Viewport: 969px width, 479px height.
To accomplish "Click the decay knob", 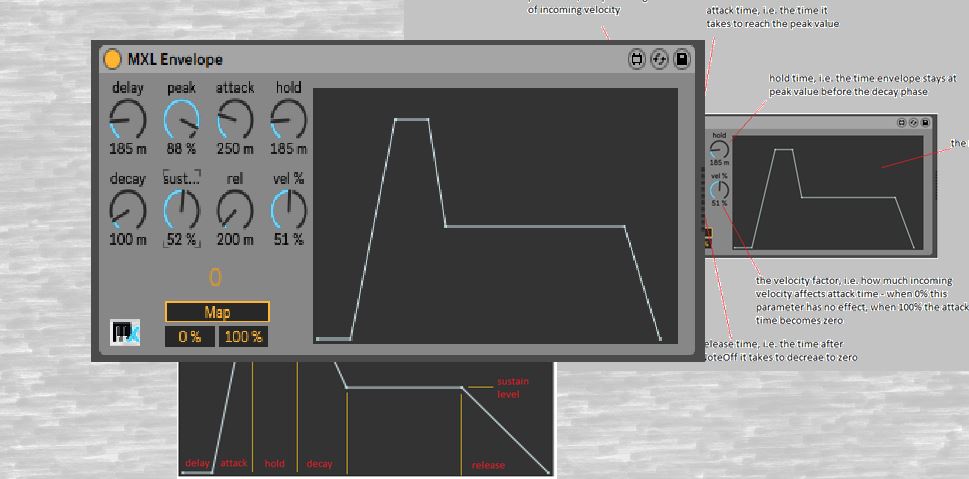I will tap(128, 210).
